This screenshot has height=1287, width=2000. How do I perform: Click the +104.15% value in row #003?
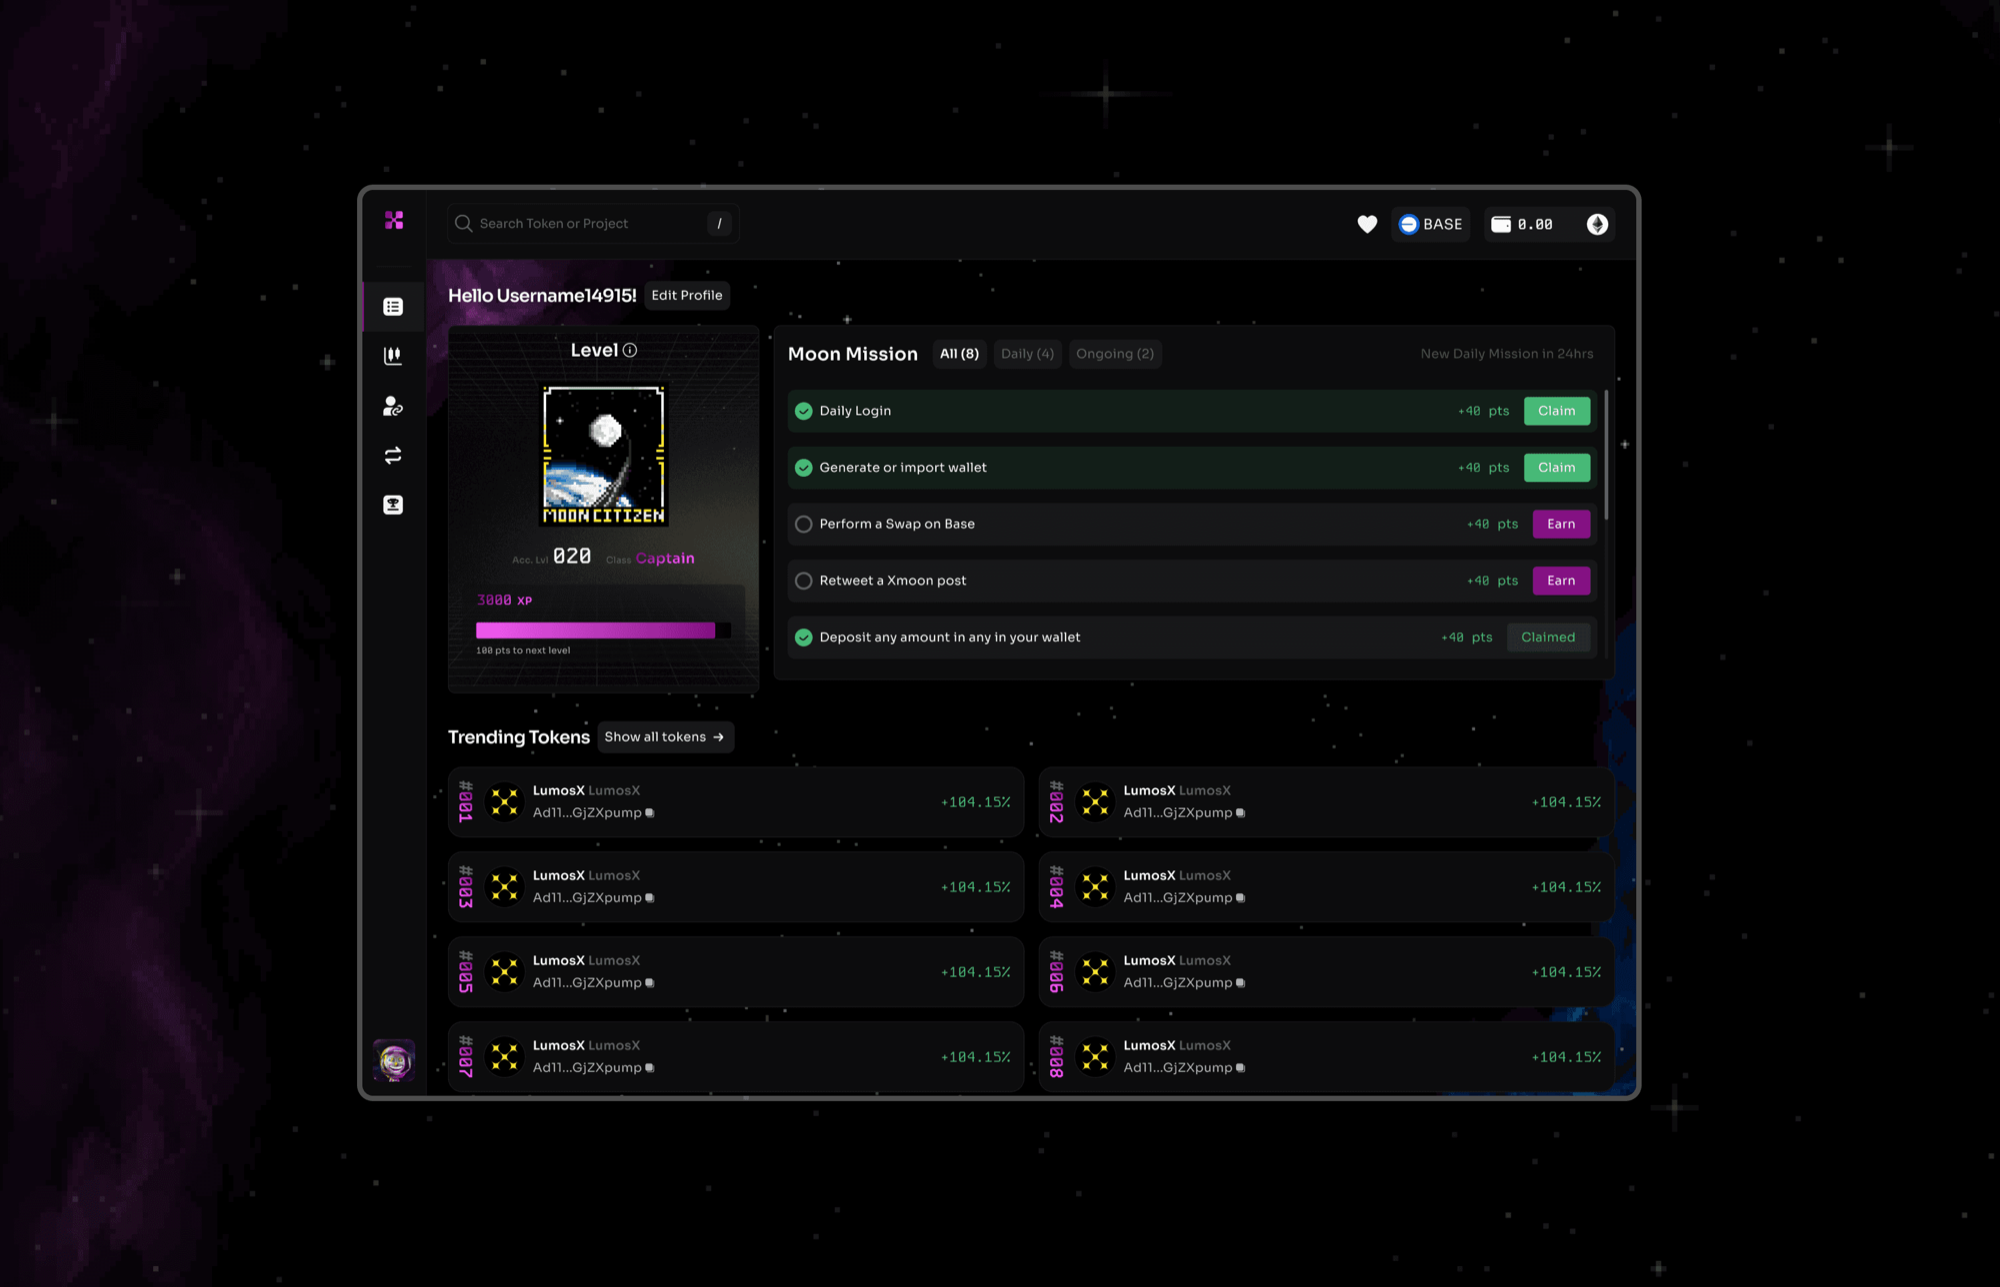click(x=975, y=887)
